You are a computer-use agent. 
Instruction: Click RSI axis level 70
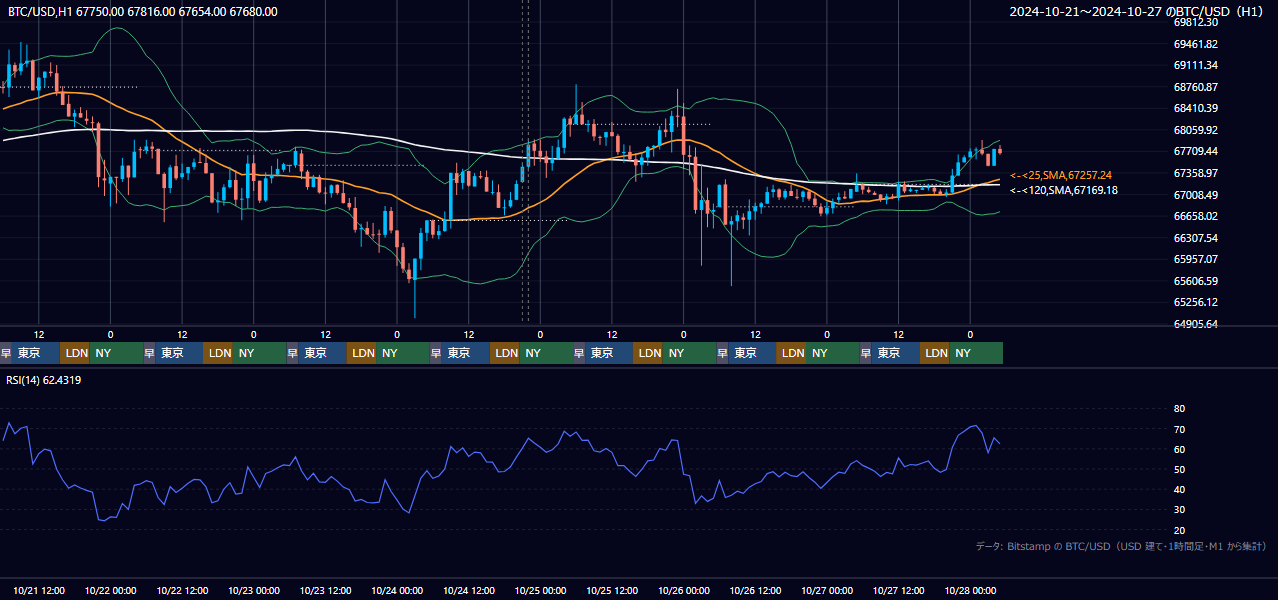[1179, 429]
